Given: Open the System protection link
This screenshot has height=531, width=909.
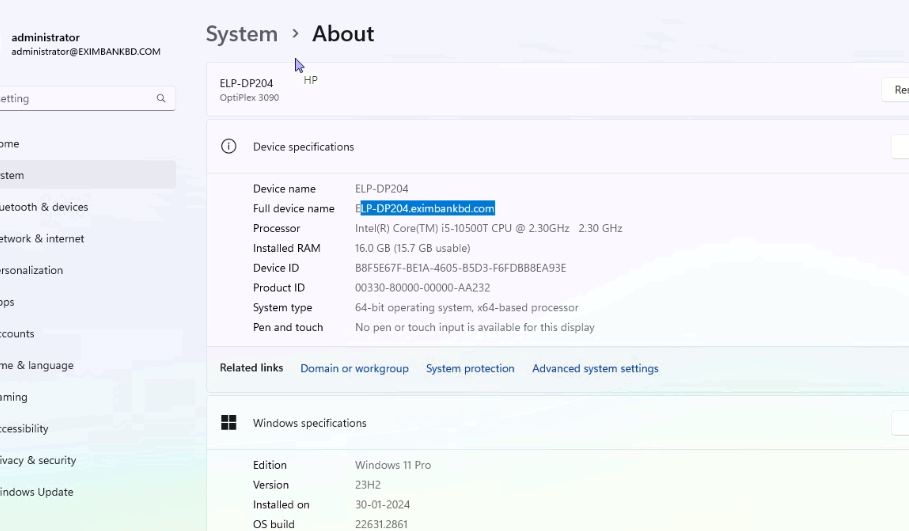Looking at the screenshot, I should tap(470, 369).
